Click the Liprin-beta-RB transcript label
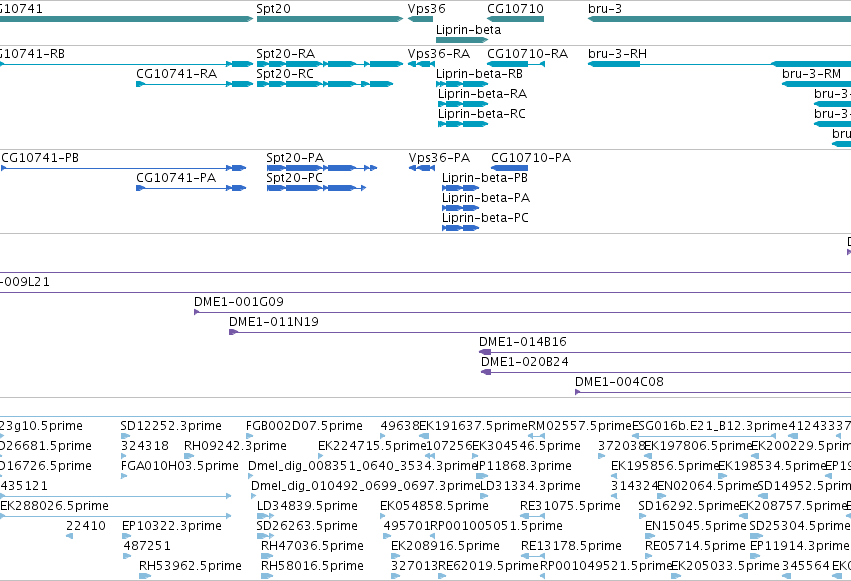851x581 pixels. tap(479, 74)
